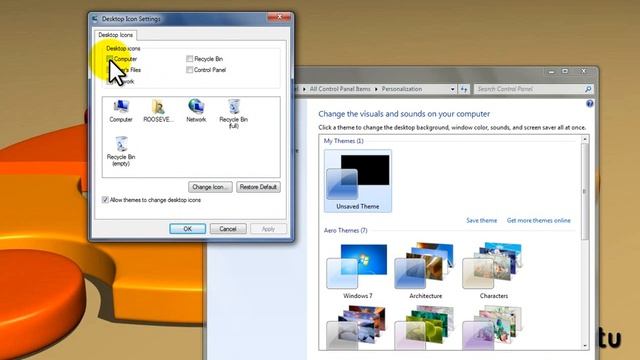Click the Aero Themes (7) heading
The width and height of the screenshot is (640, 360).
pos(345,231)
